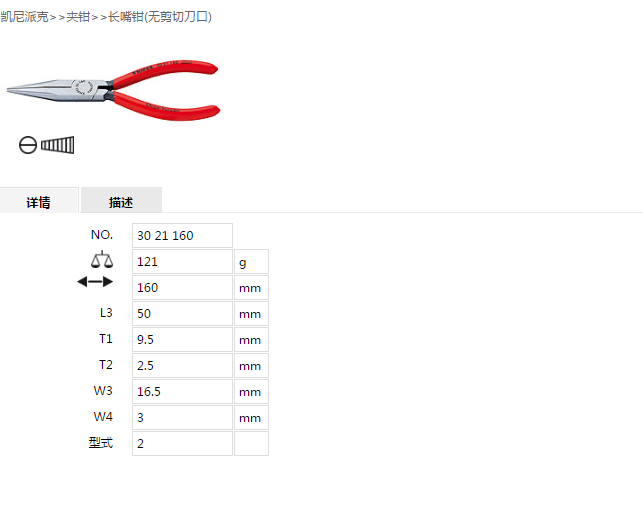Click the W3 value field showing 16.5
The width and height of the screenshot is (643, 509).
(x=182, y=392)
